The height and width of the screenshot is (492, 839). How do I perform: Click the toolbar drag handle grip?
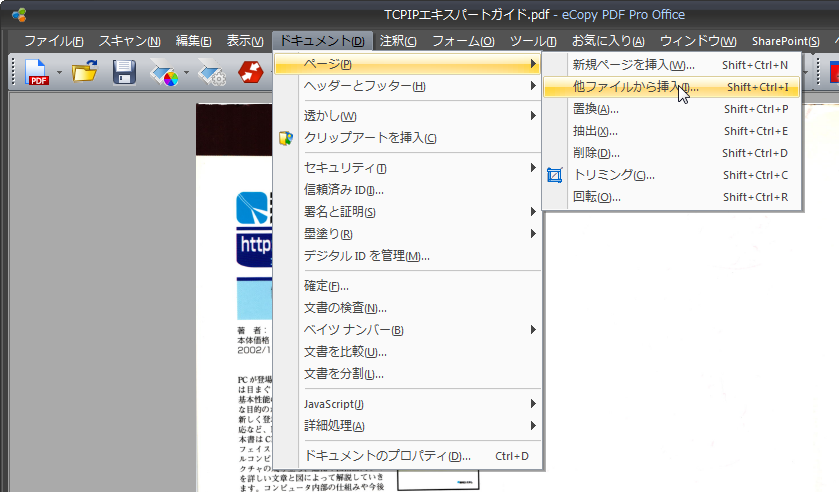14,72
